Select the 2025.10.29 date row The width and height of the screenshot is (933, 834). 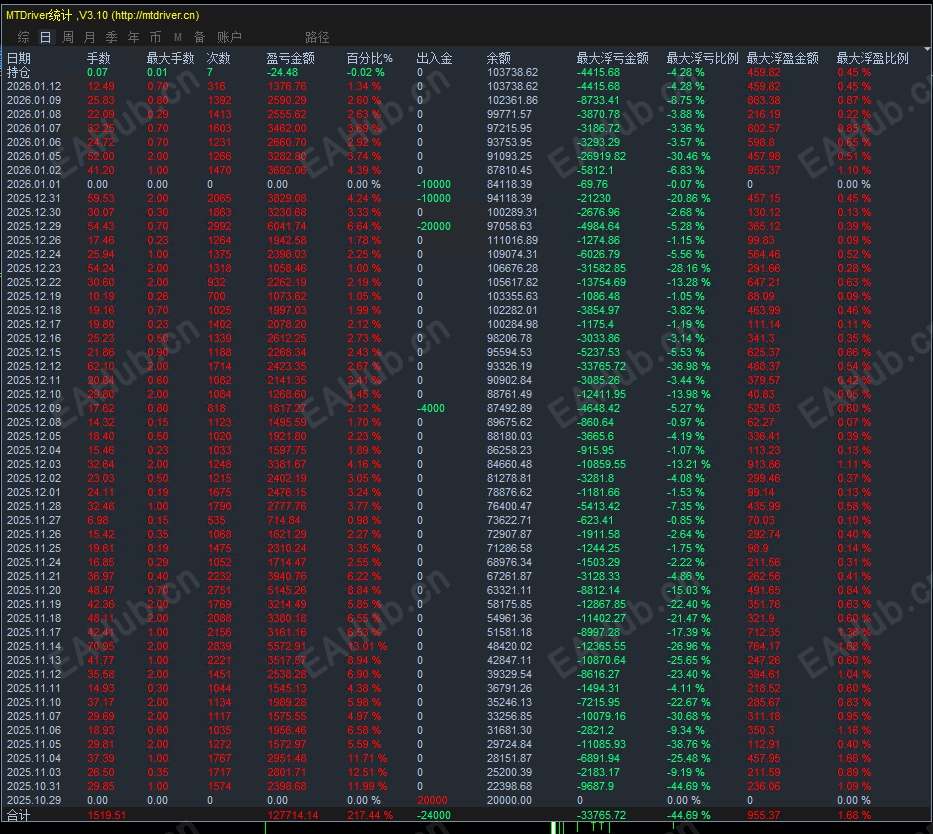coord(34,800)
